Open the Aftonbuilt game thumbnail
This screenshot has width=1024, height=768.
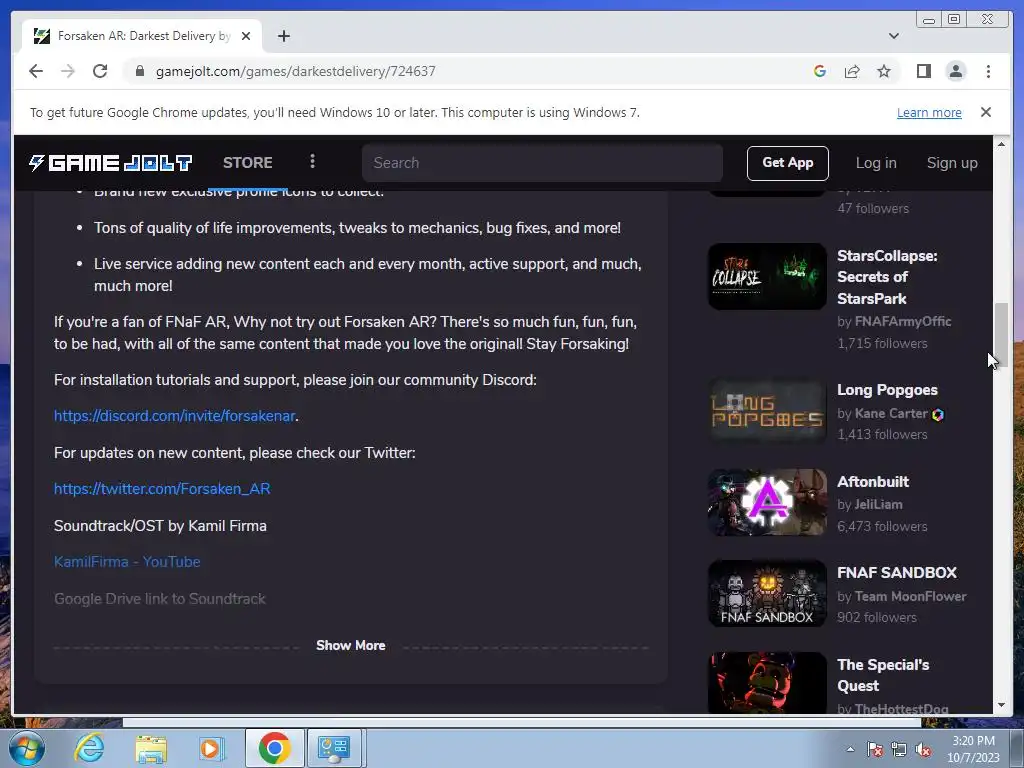pyautogui.click(x=767, y=502)
